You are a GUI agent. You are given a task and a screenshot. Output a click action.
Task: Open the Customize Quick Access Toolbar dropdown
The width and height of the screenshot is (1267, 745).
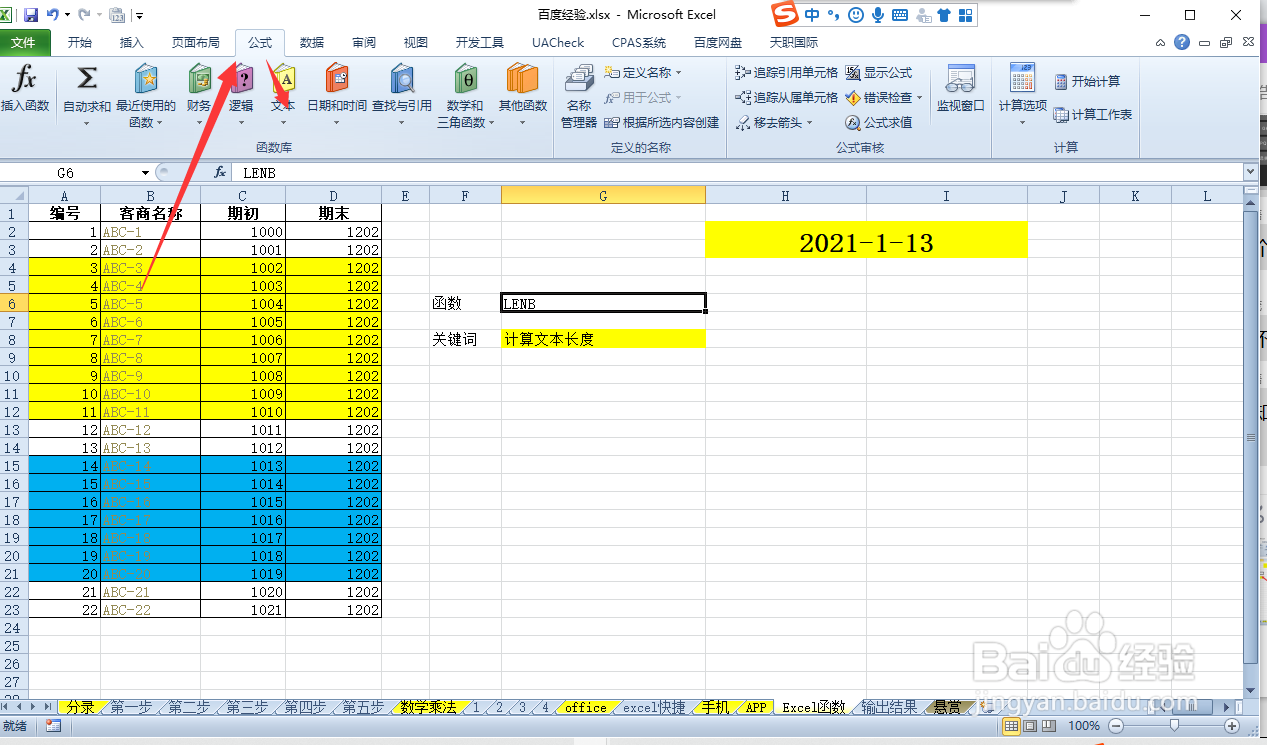(139, 16)
